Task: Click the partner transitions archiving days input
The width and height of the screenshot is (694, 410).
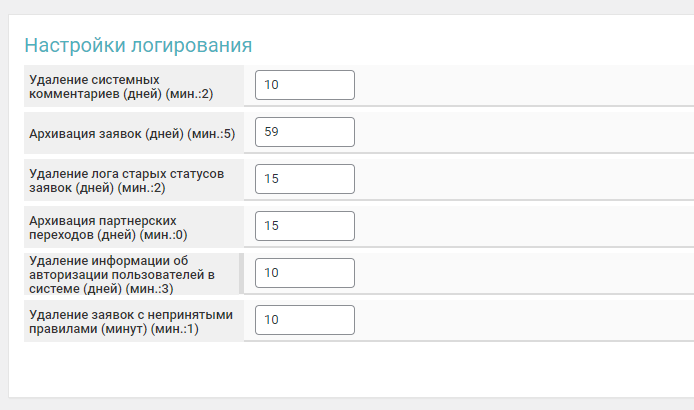Action: (x=305, y=226)
